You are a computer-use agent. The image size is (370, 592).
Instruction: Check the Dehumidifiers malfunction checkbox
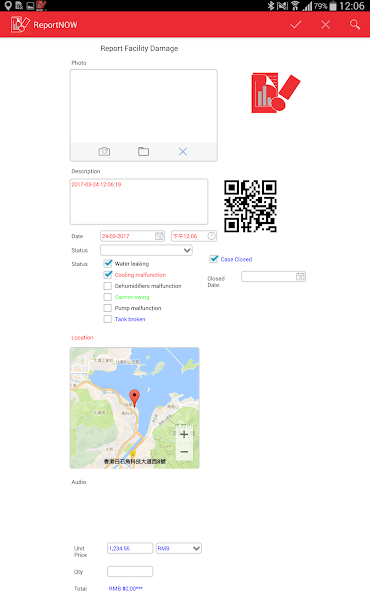108,286
